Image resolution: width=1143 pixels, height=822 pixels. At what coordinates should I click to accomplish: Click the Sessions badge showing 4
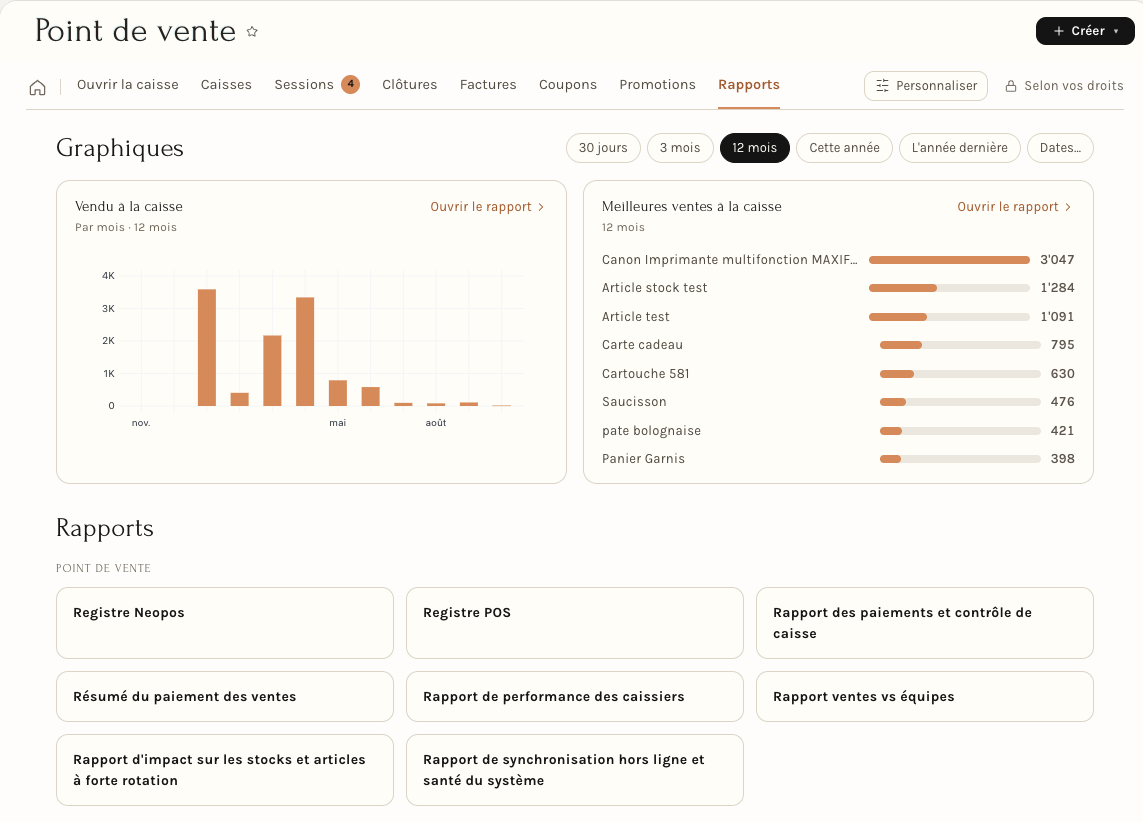pyautogui.click(x=351, y=85)
